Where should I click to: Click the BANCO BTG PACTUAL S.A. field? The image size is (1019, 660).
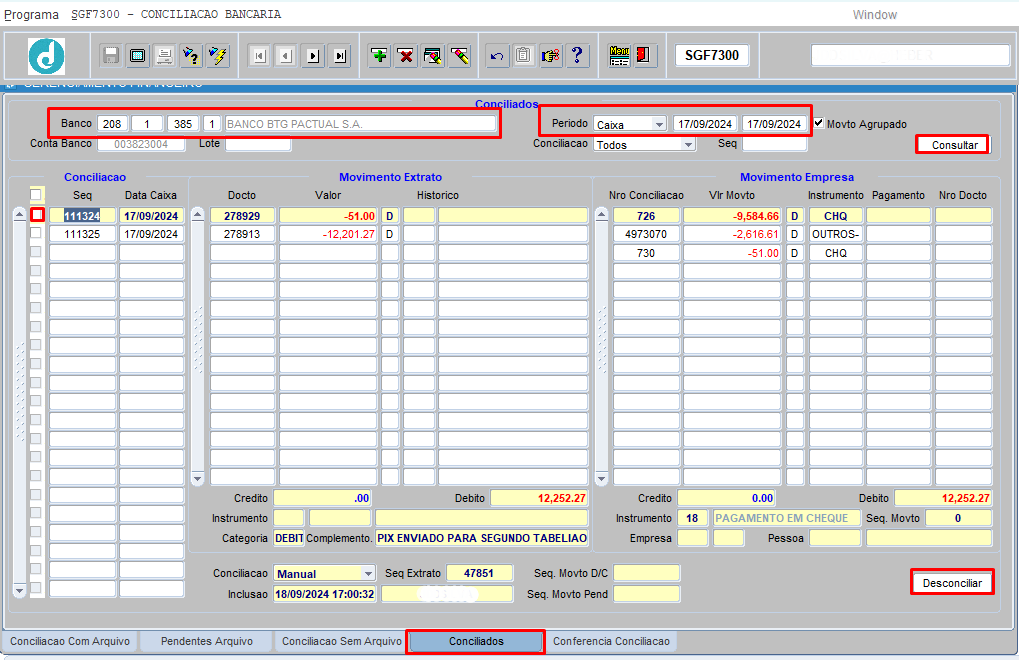(x=360, y=124)
